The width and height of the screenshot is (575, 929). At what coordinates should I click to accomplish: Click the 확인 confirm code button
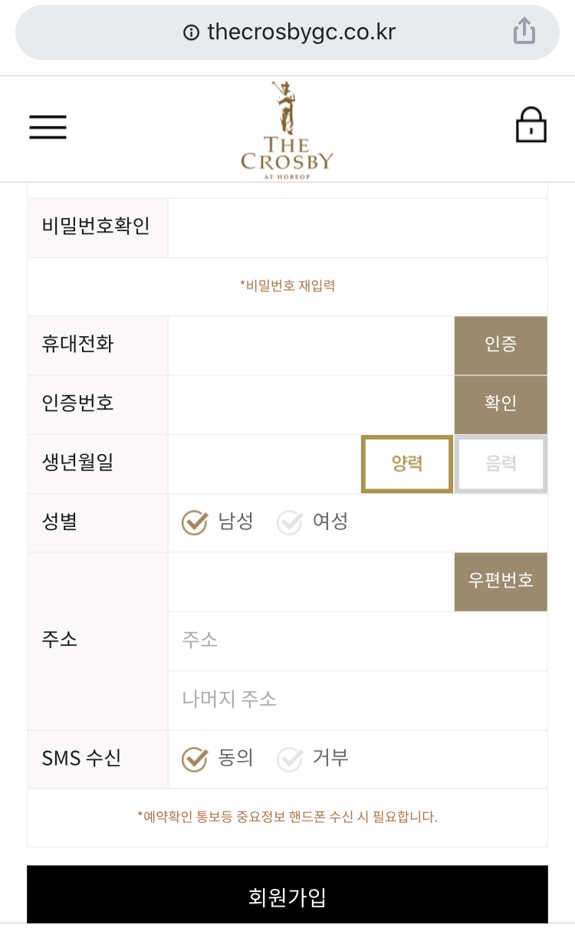click(x=501, y=404)
